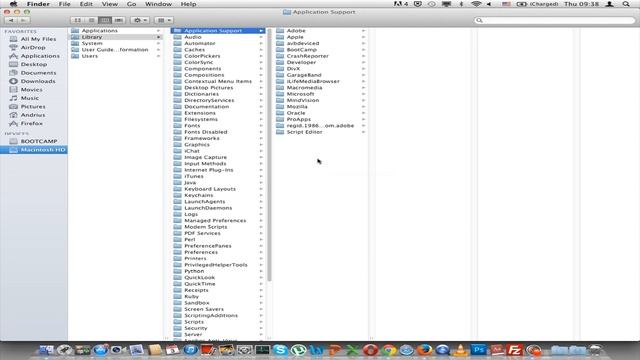The width and height of the screenshot is (640, 360).
Task: Open VLC from the Dock
Action: (460, 350)
